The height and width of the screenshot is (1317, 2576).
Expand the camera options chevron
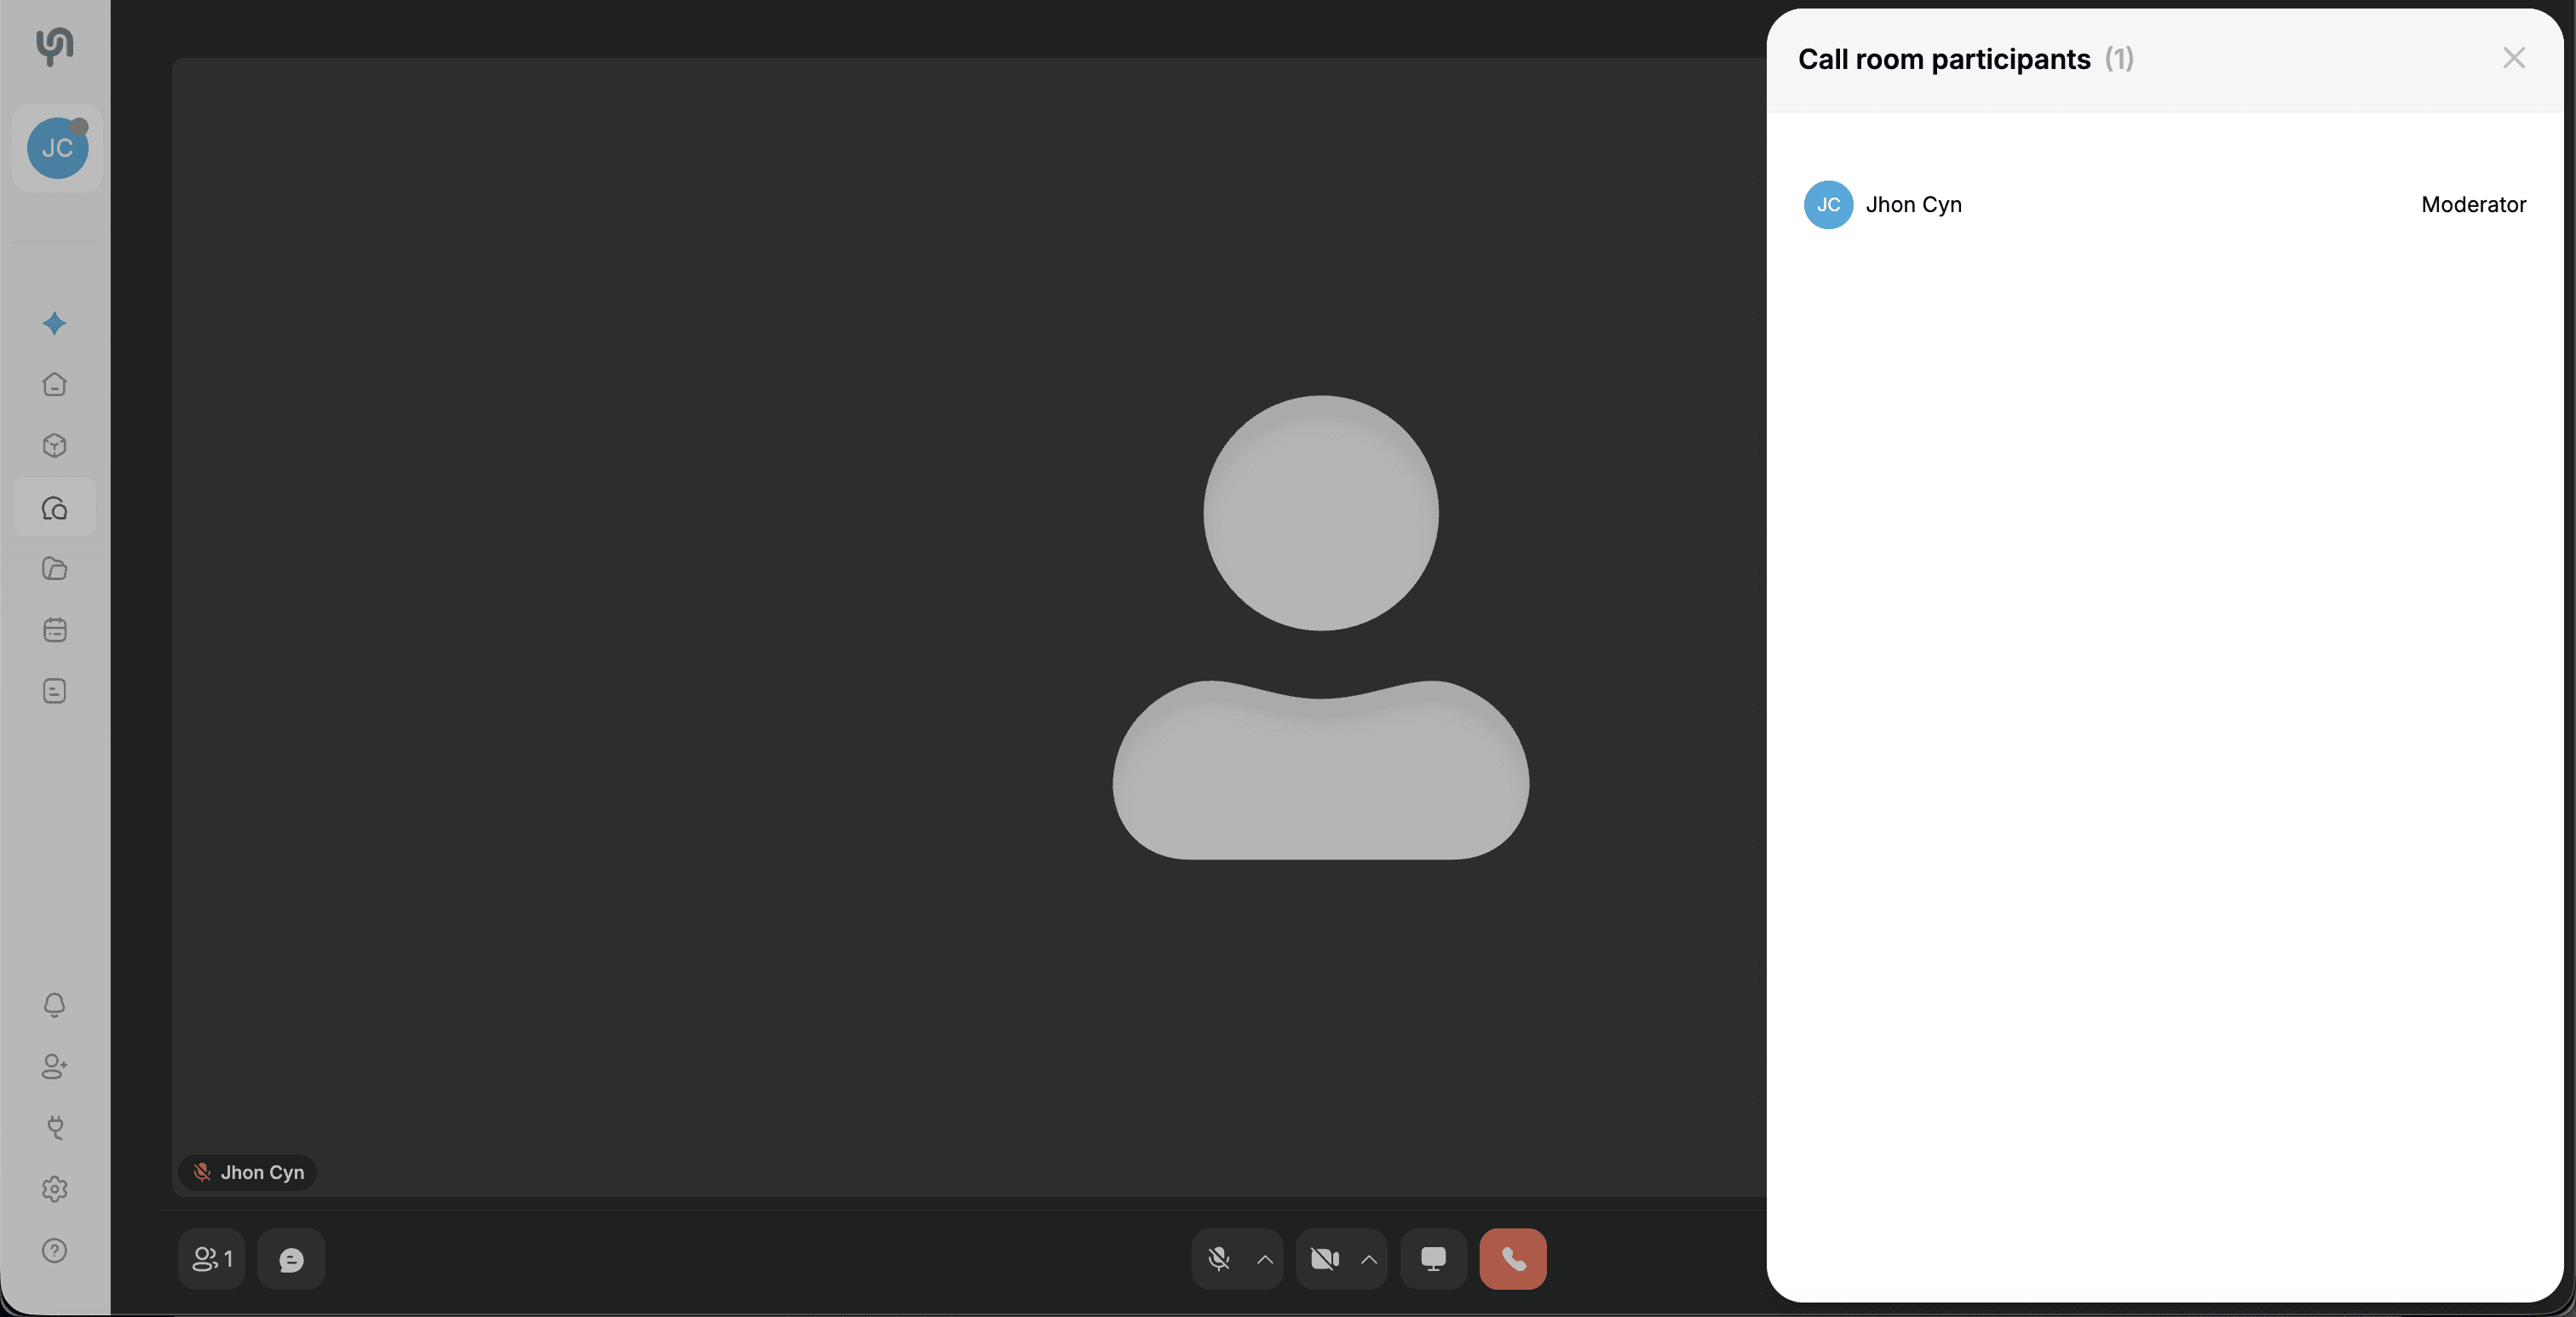[1369, 1259]
